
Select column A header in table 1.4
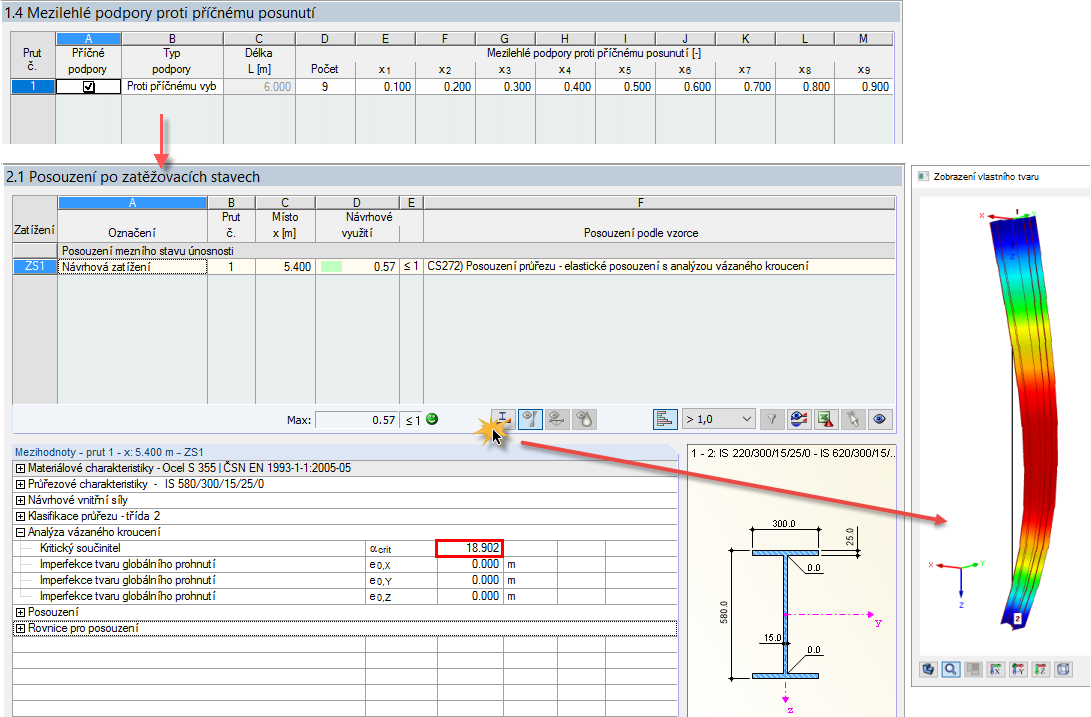[x=88, y=39]
